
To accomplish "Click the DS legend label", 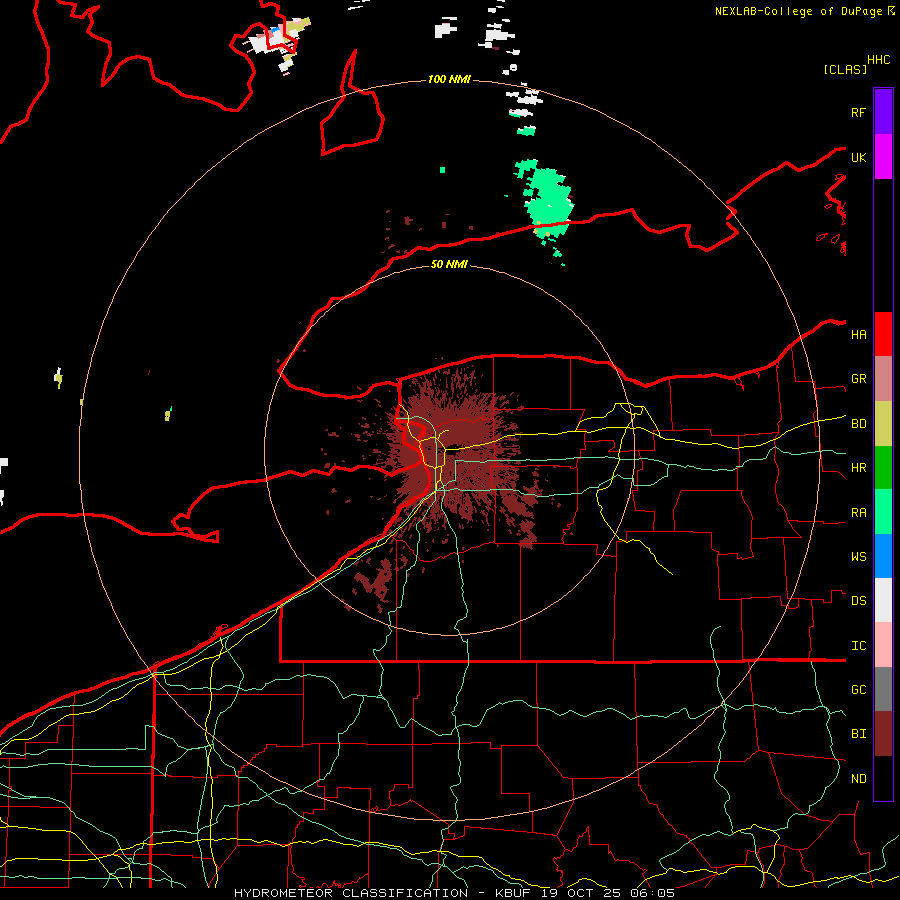I will tap(858, 601).
